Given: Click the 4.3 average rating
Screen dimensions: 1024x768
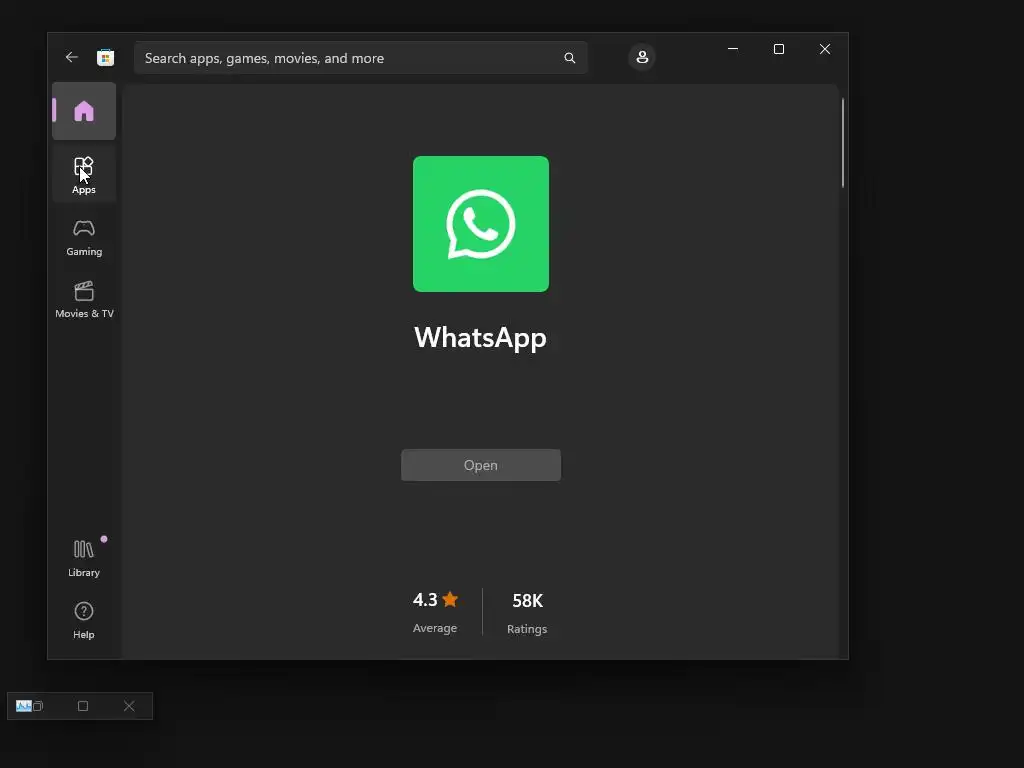Looking at the screenshot, I should tap(425, 600).
